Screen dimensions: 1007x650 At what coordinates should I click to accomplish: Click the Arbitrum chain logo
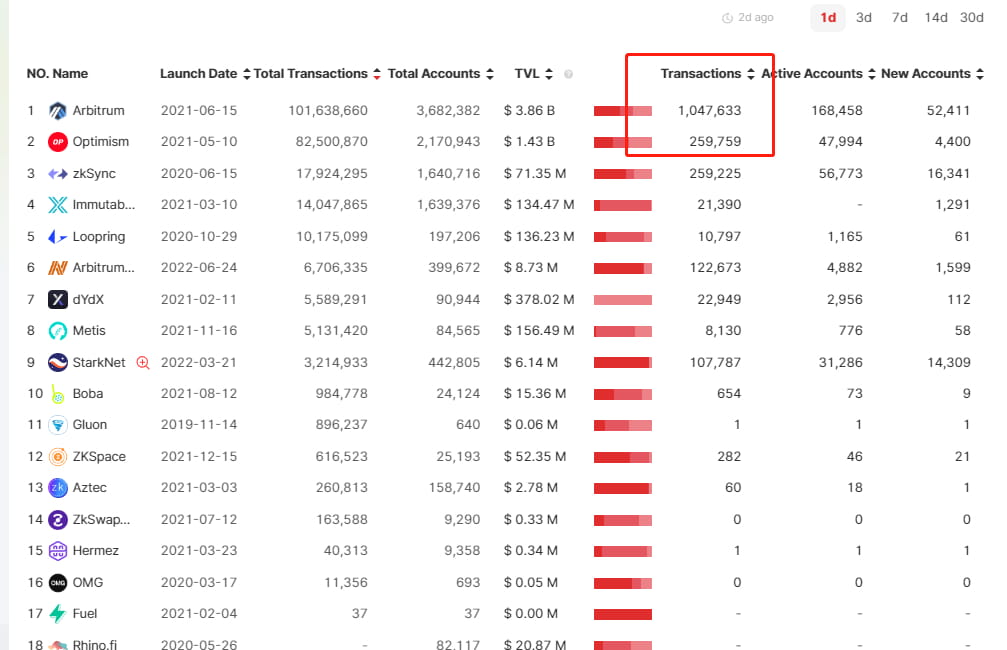[58, 110]
